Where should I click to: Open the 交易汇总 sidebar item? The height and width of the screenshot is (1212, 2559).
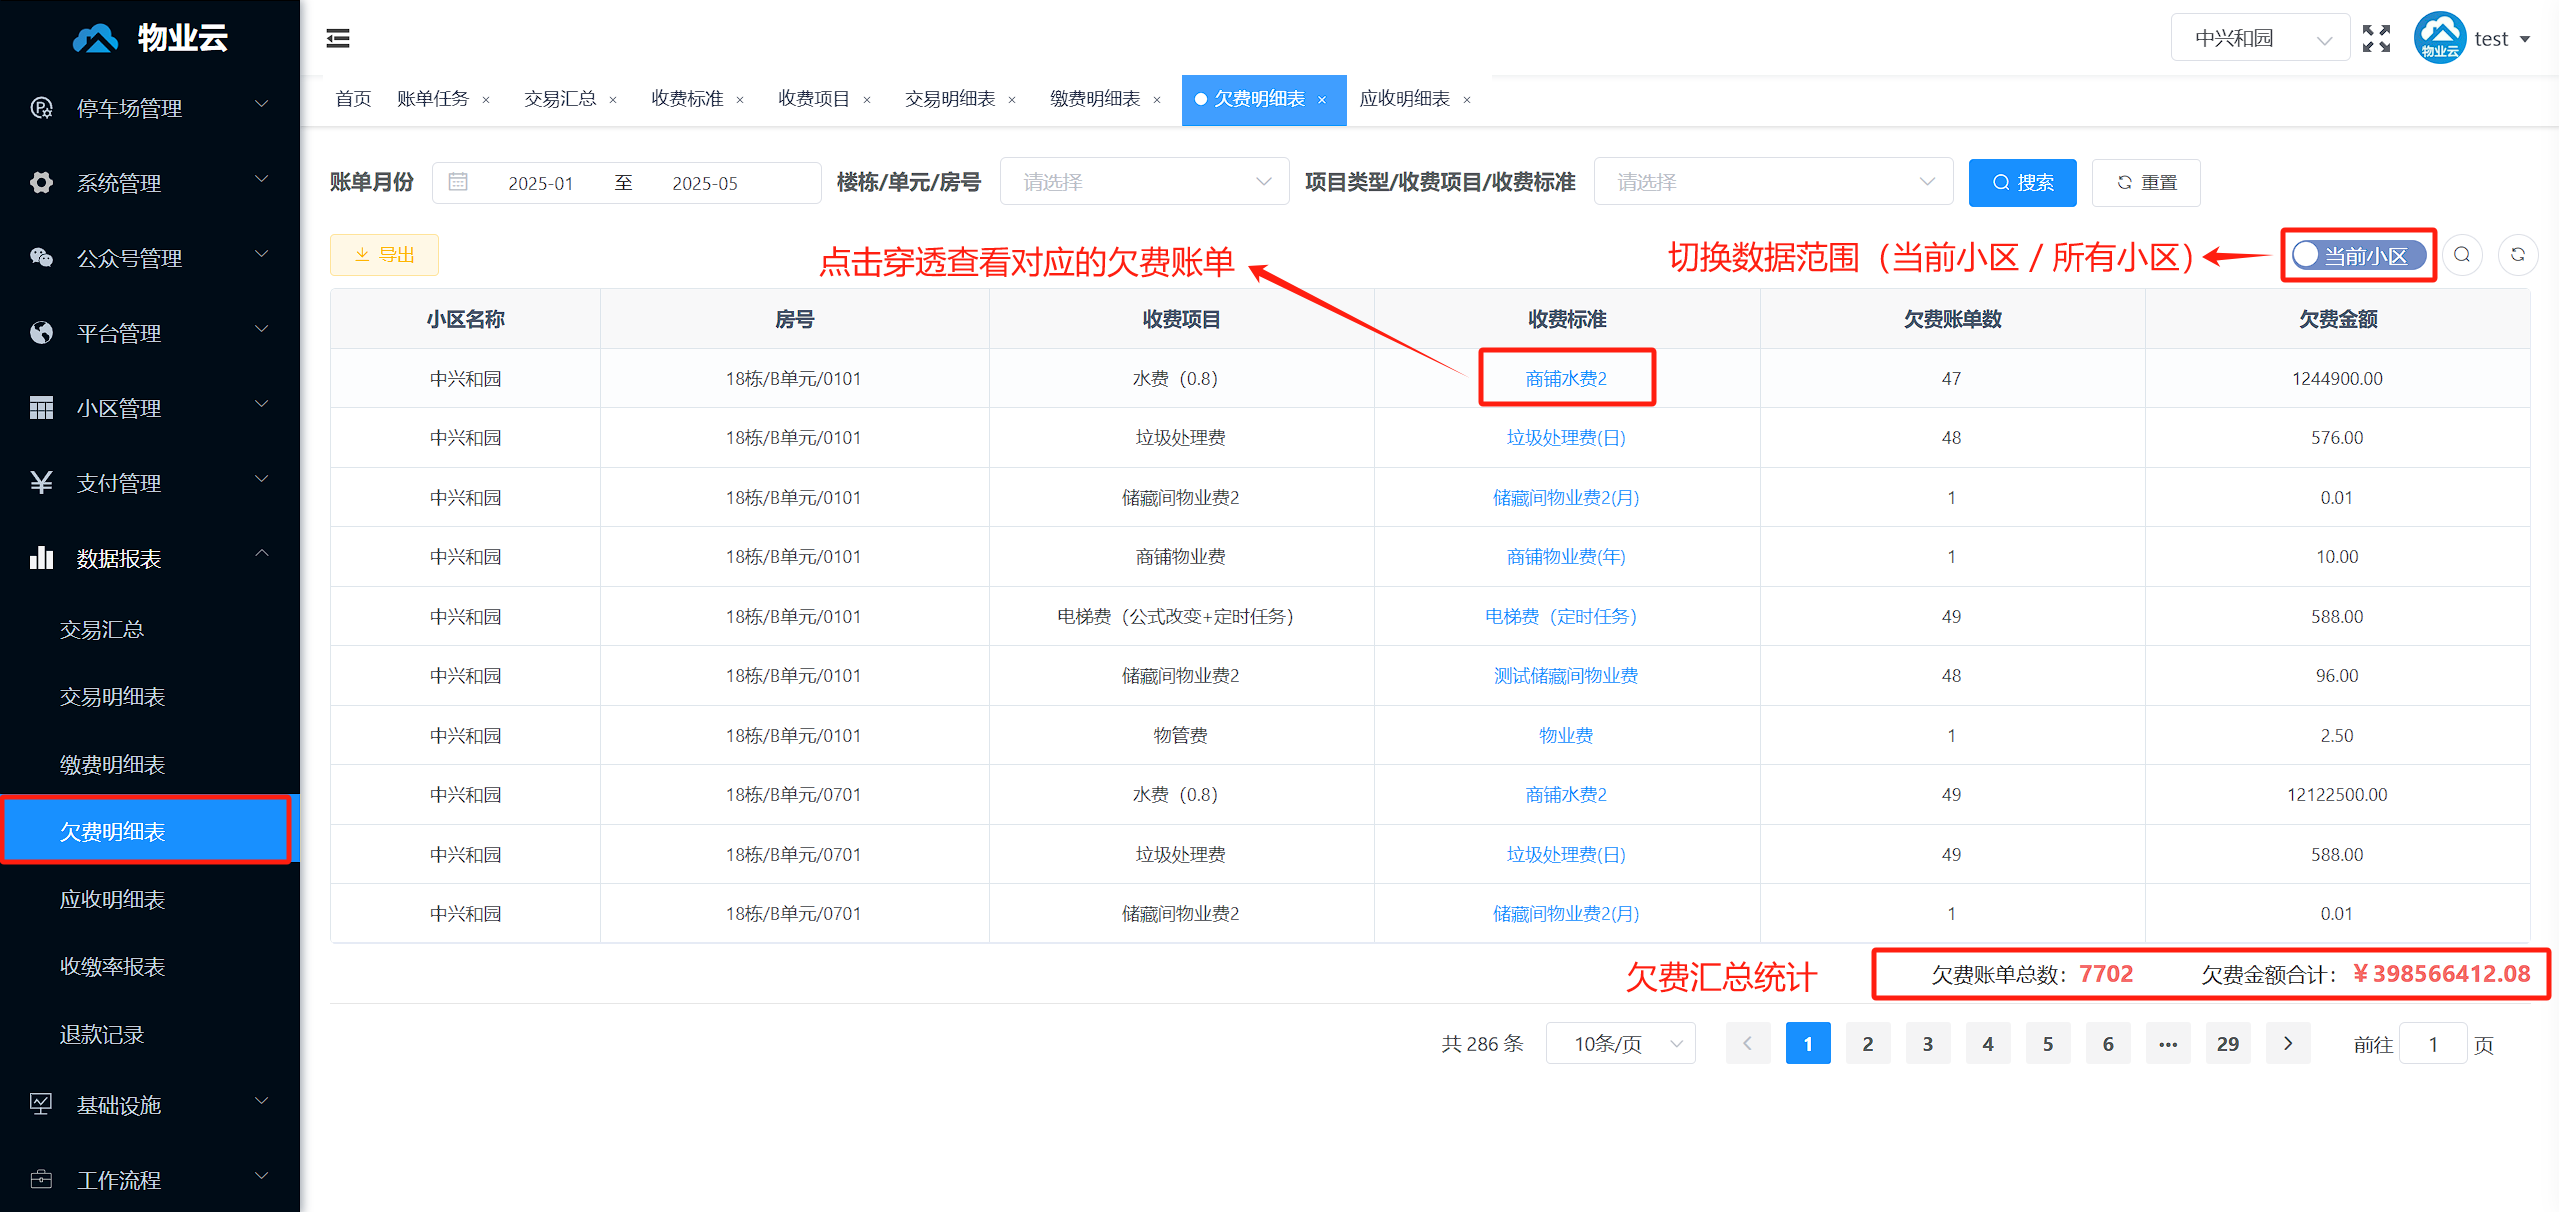[150, 629]
